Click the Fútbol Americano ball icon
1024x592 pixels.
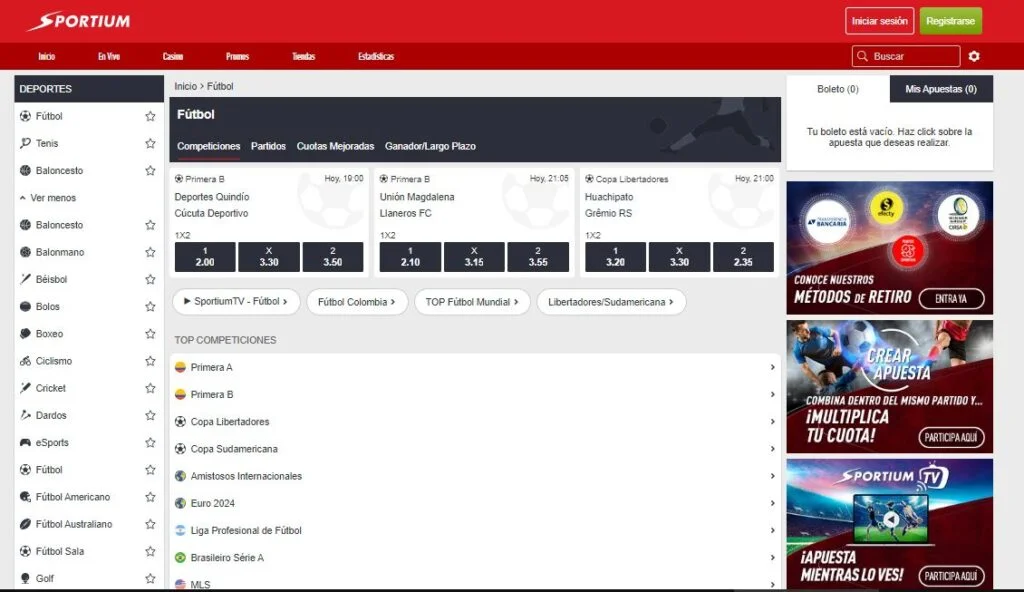(x=26, y=497)
